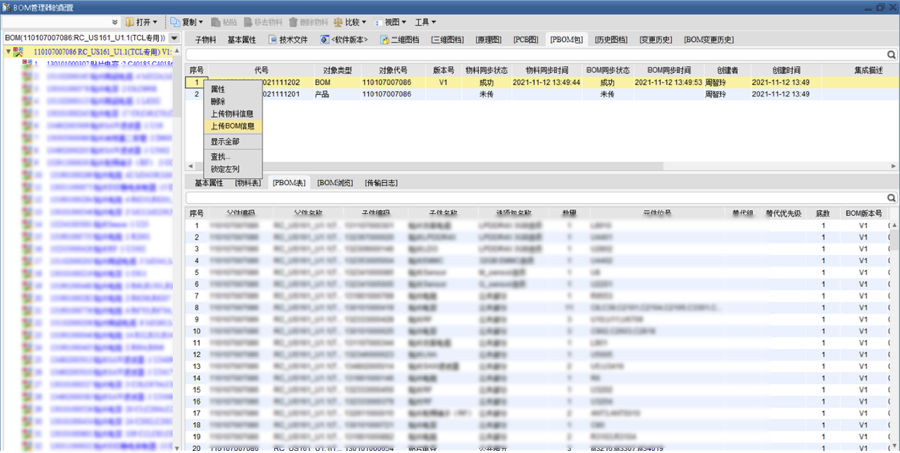This screenshot has width=900, height=453.
Task: Click row number 1 in the upper table
Action: [x=196, y=82]
